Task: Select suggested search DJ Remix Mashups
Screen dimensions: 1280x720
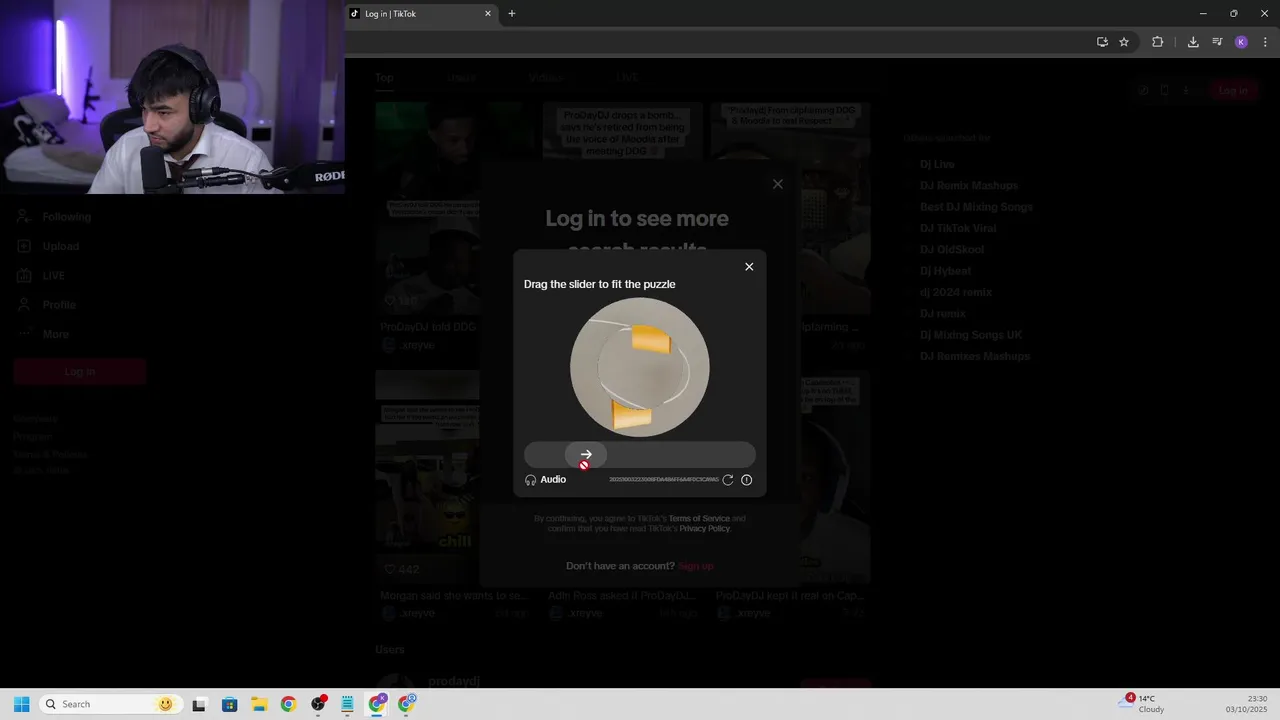Action: (969, 186)
